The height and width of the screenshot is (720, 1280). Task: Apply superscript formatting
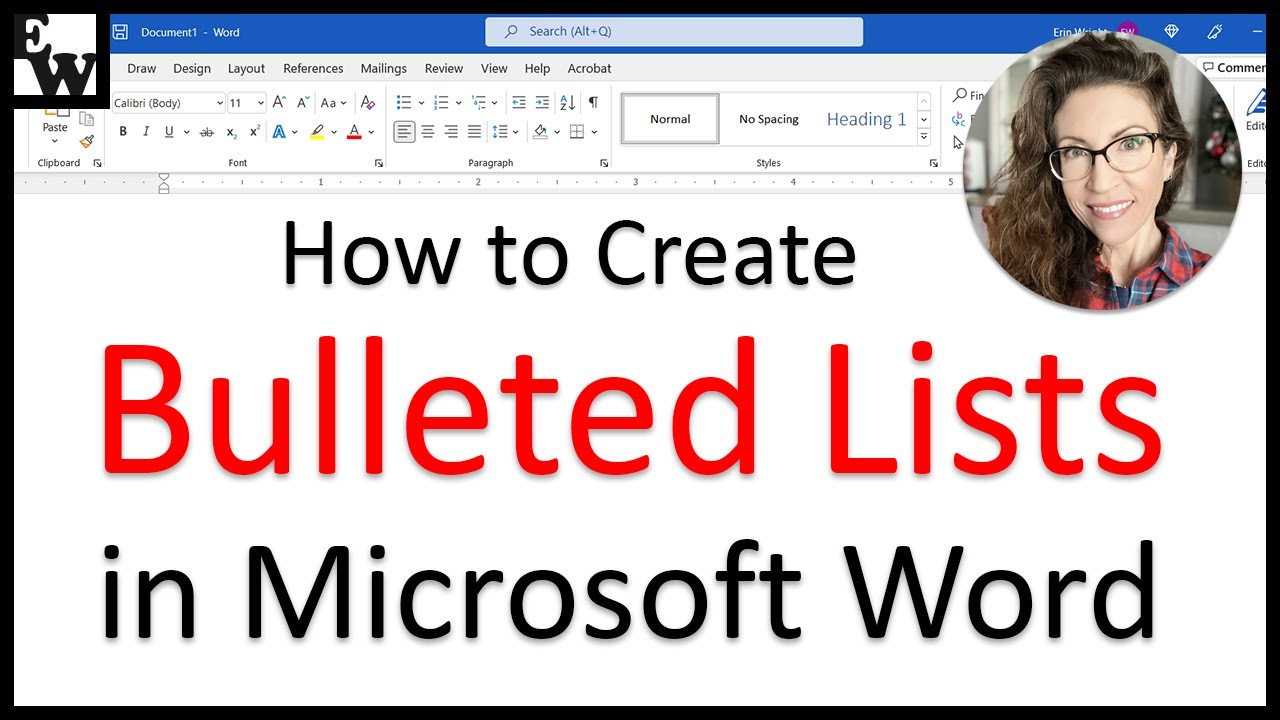(x=255, y=132)
